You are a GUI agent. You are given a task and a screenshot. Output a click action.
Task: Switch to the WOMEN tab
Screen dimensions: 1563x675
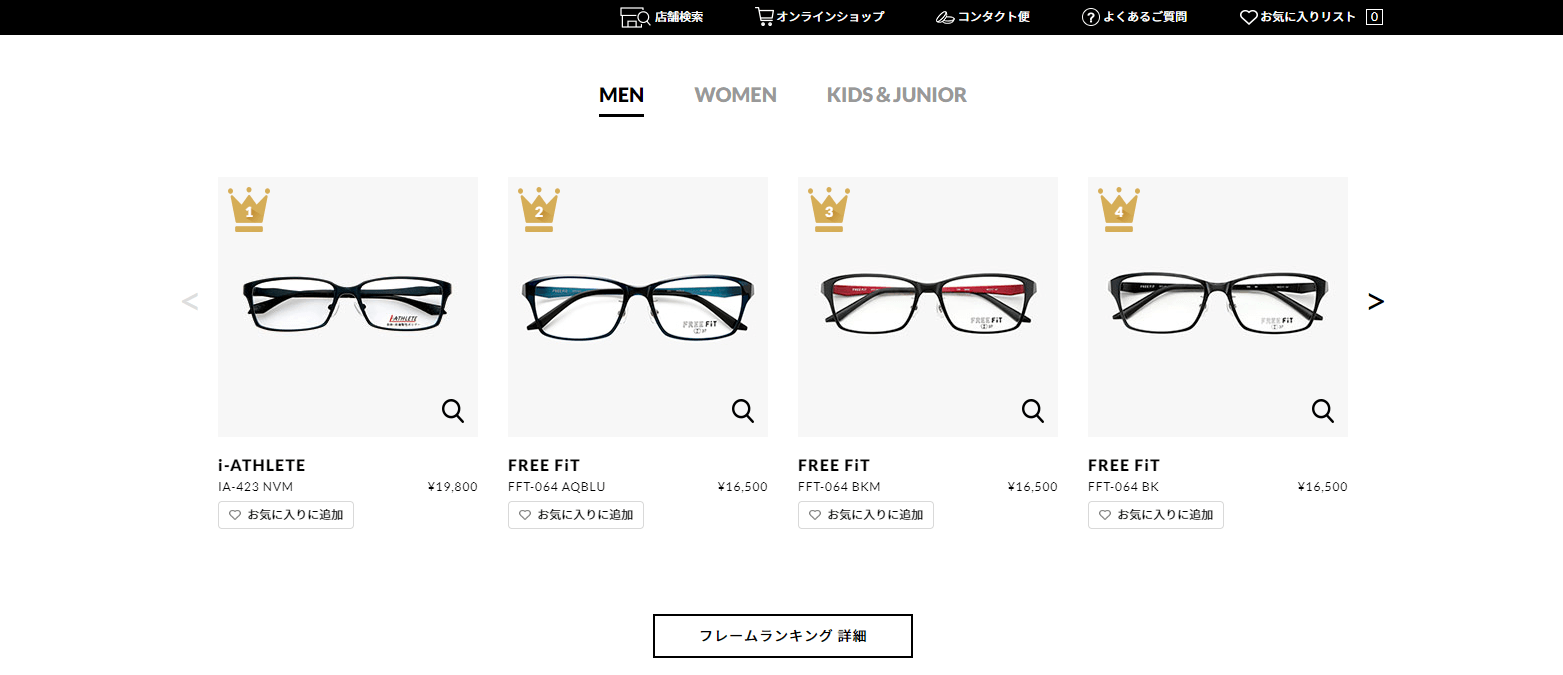coord(736,95)
